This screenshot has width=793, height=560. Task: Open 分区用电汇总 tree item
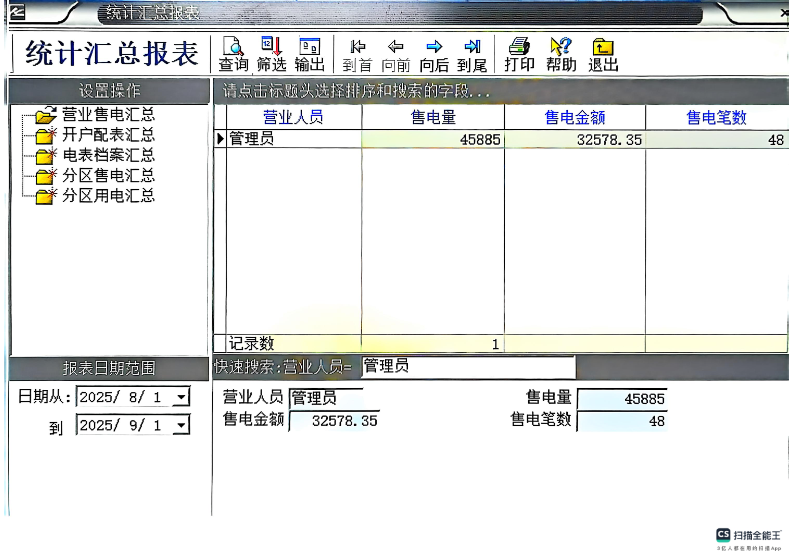[x=108, y=196]
